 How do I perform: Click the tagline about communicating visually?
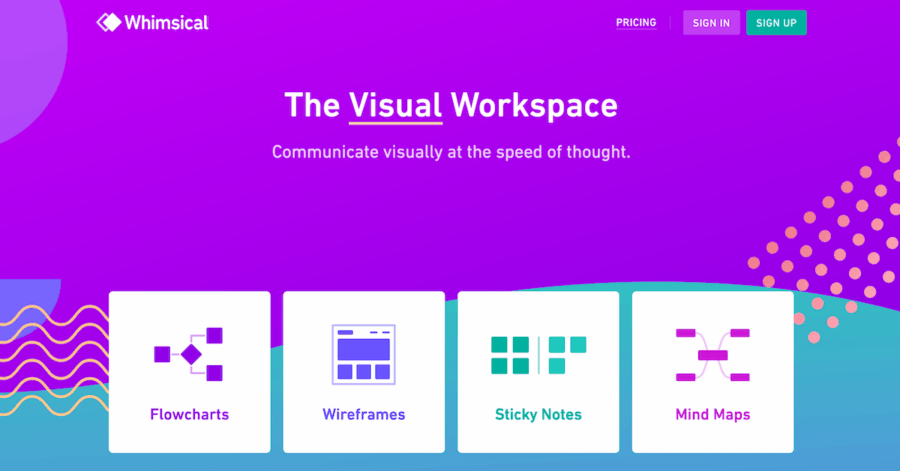(x=451, y=153)
